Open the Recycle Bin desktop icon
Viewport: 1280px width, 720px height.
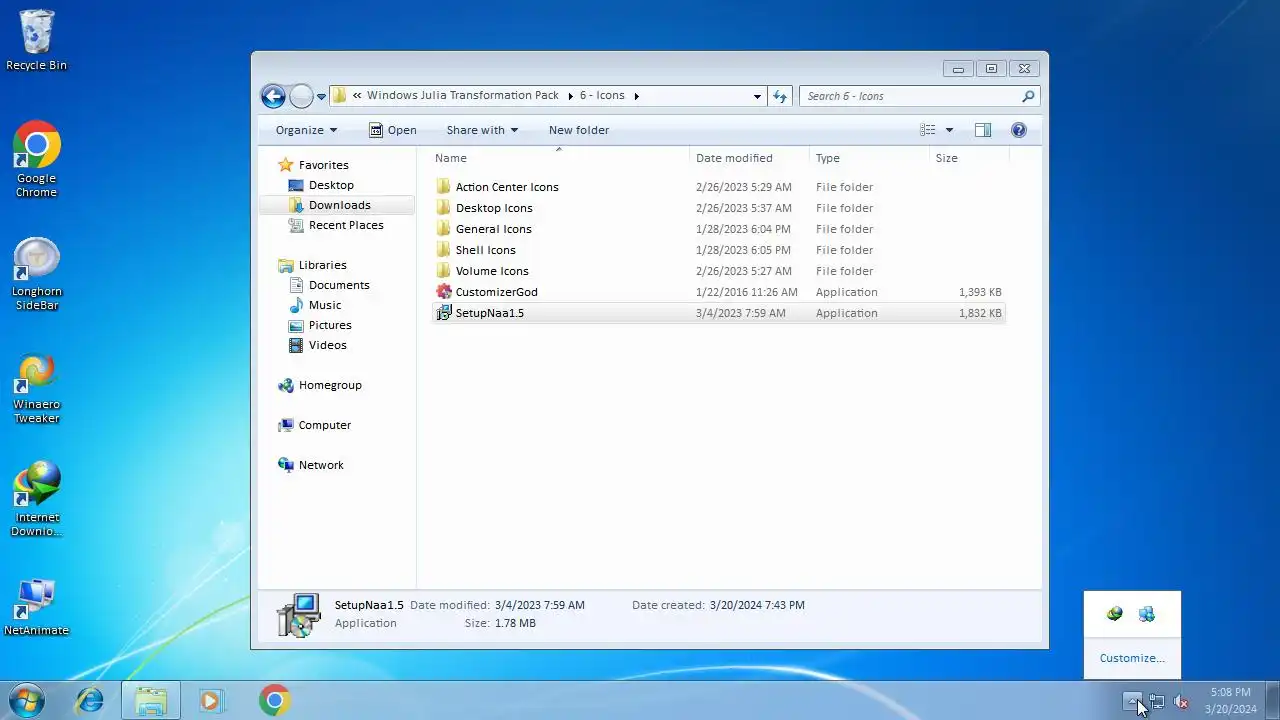click(x=36, y=40)
